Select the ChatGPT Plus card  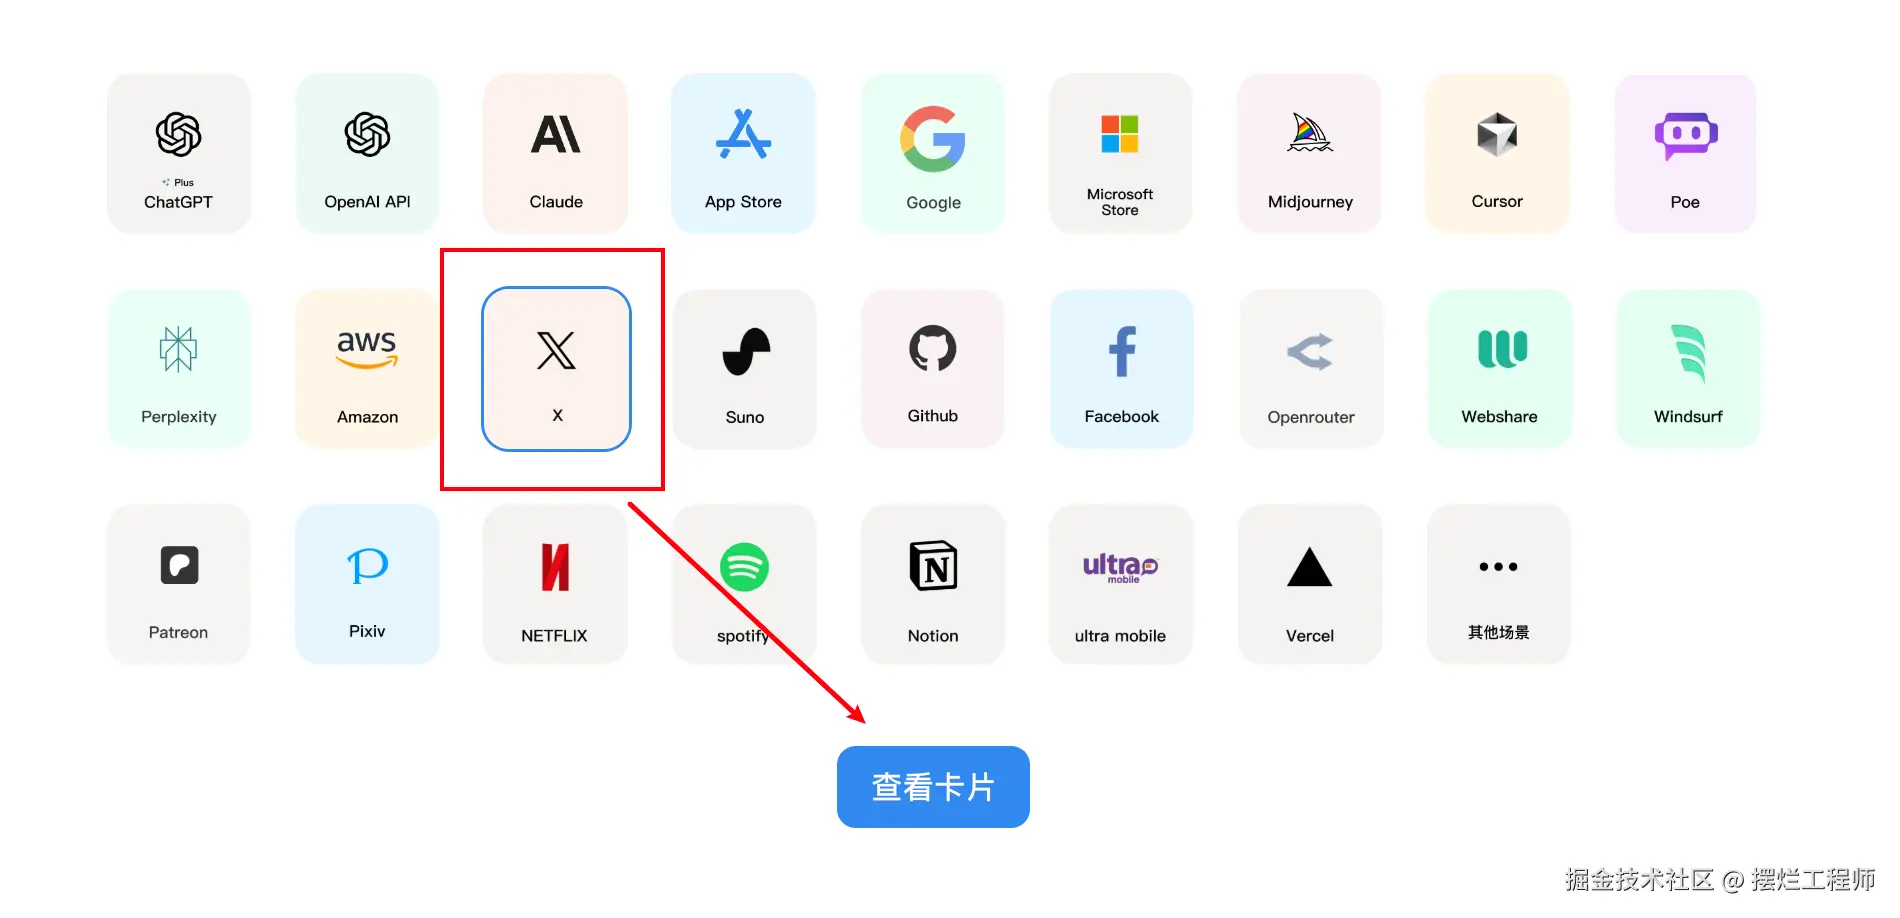[x=179, y=153]
